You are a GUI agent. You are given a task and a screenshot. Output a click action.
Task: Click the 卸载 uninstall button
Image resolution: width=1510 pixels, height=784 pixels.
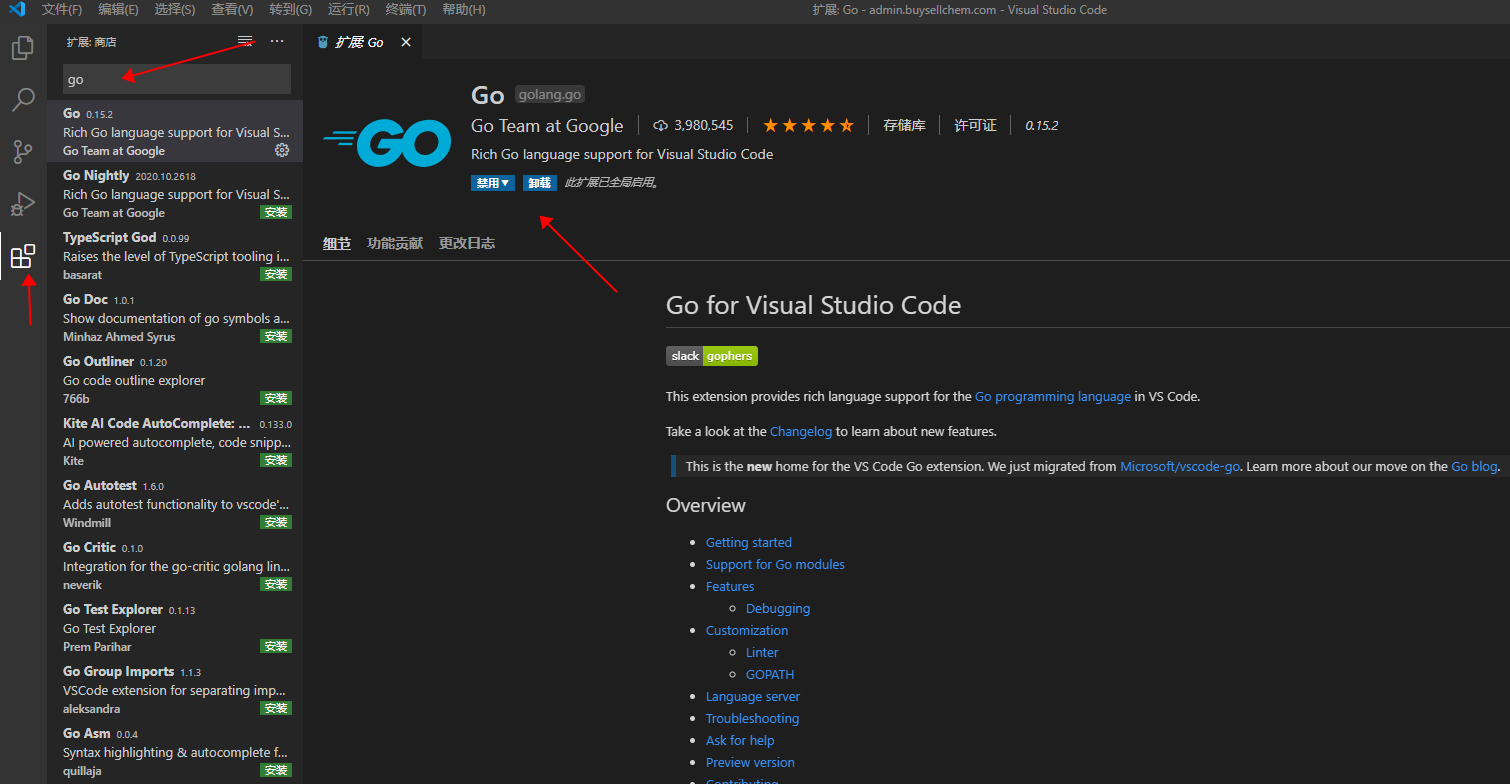pos(540,183)
